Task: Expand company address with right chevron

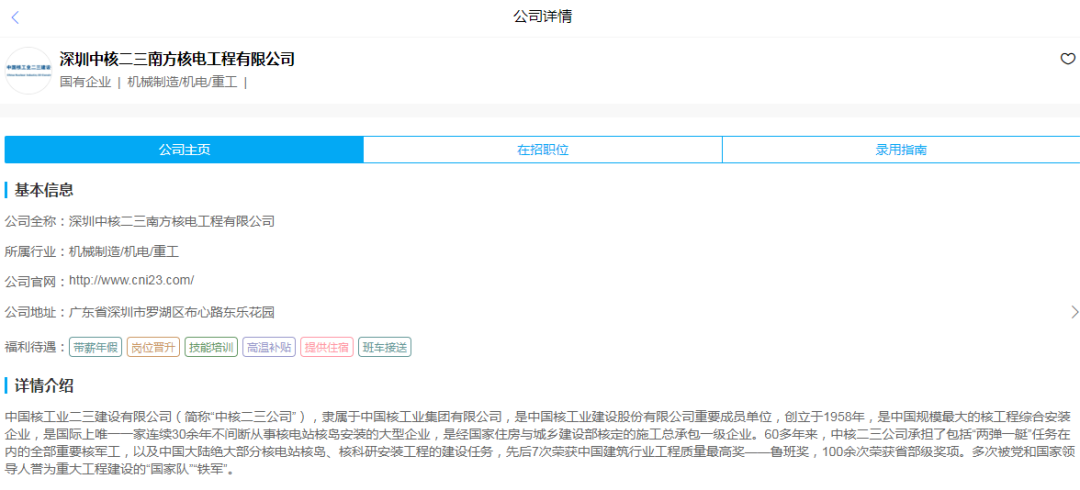Action: pyautogui.click(x=1074, y=312)
